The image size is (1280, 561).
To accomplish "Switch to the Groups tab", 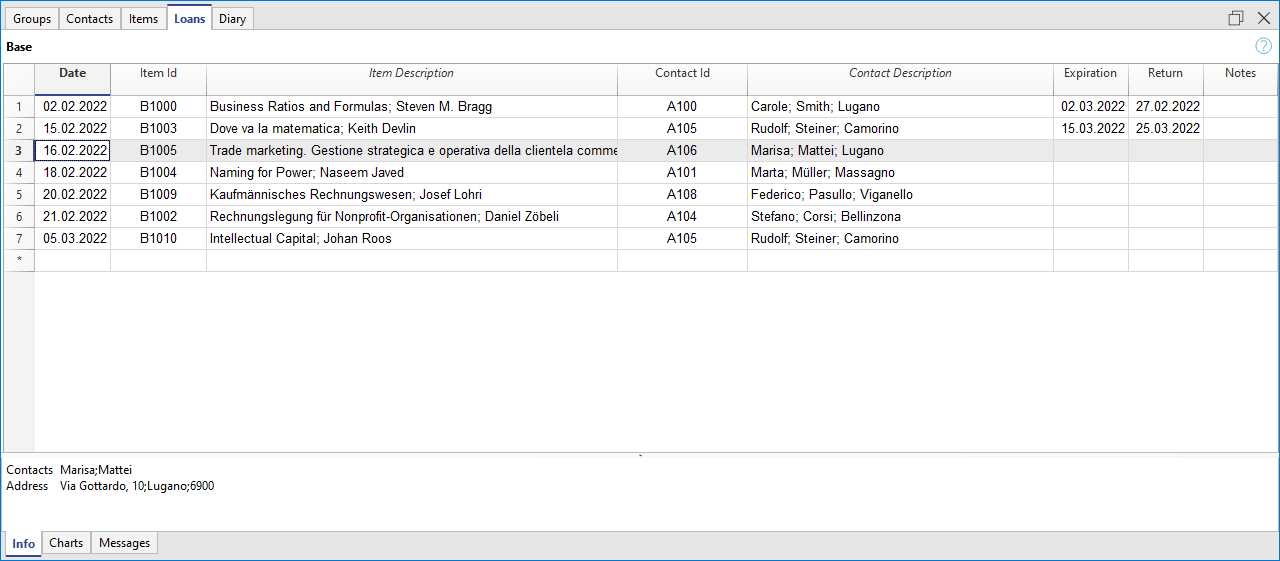I will tap(32, 19).
